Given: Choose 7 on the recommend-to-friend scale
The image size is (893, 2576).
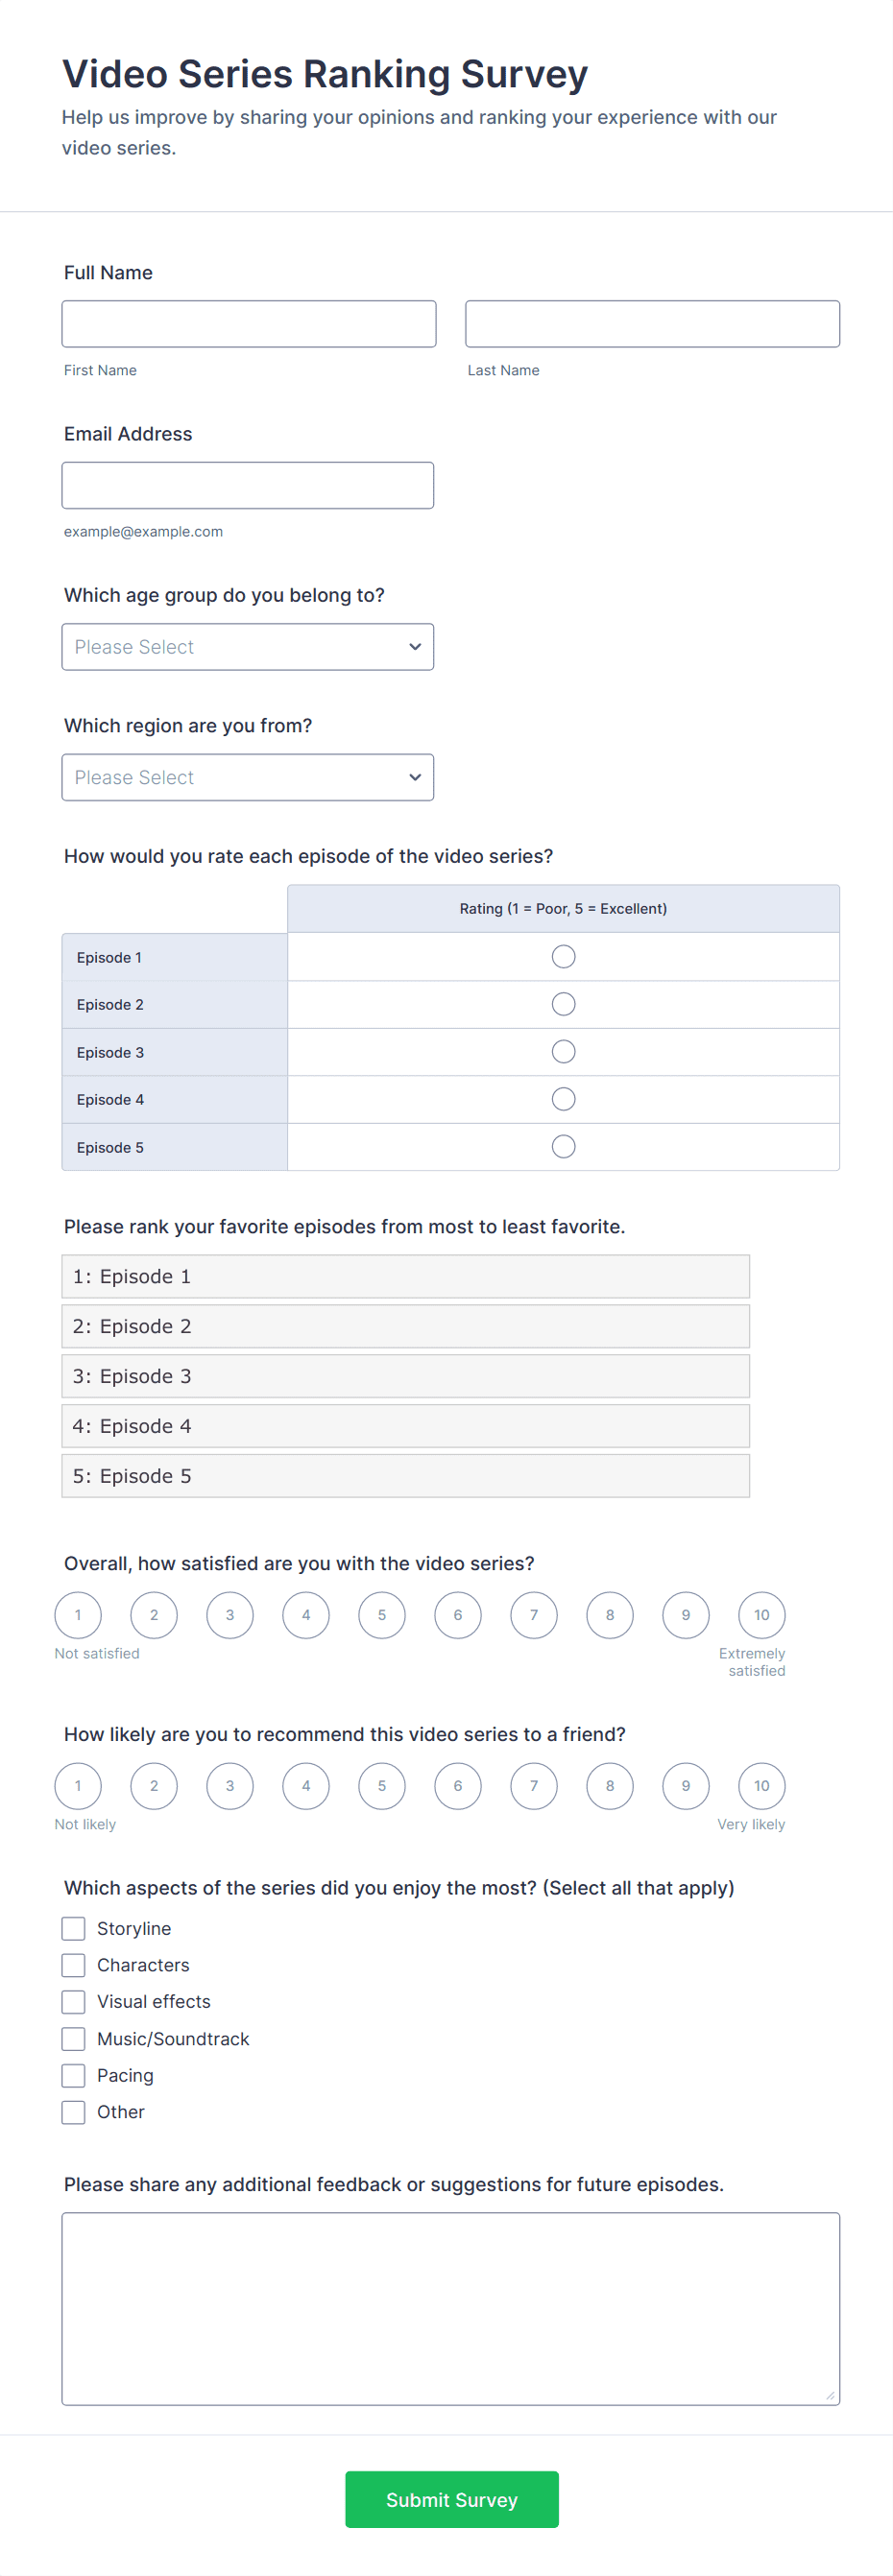Looking at the screenshot, I should tap(533, 1786).
